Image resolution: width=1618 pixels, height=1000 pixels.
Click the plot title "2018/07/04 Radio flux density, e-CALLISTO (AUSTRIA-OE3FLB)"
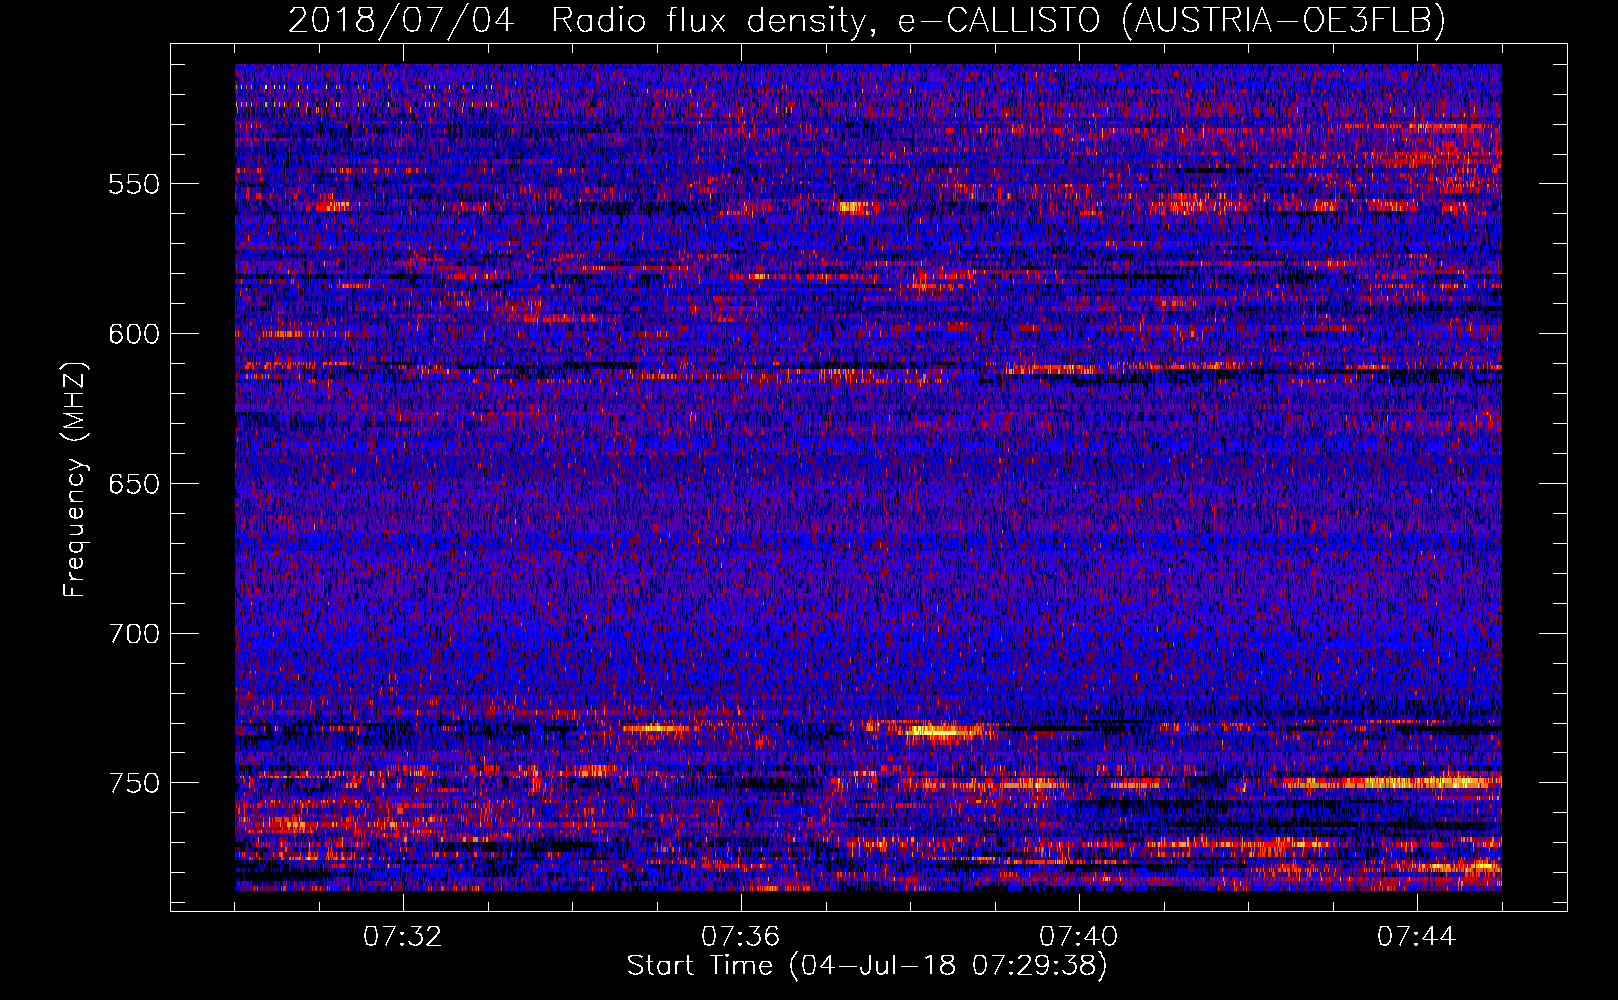click(867, 20)
